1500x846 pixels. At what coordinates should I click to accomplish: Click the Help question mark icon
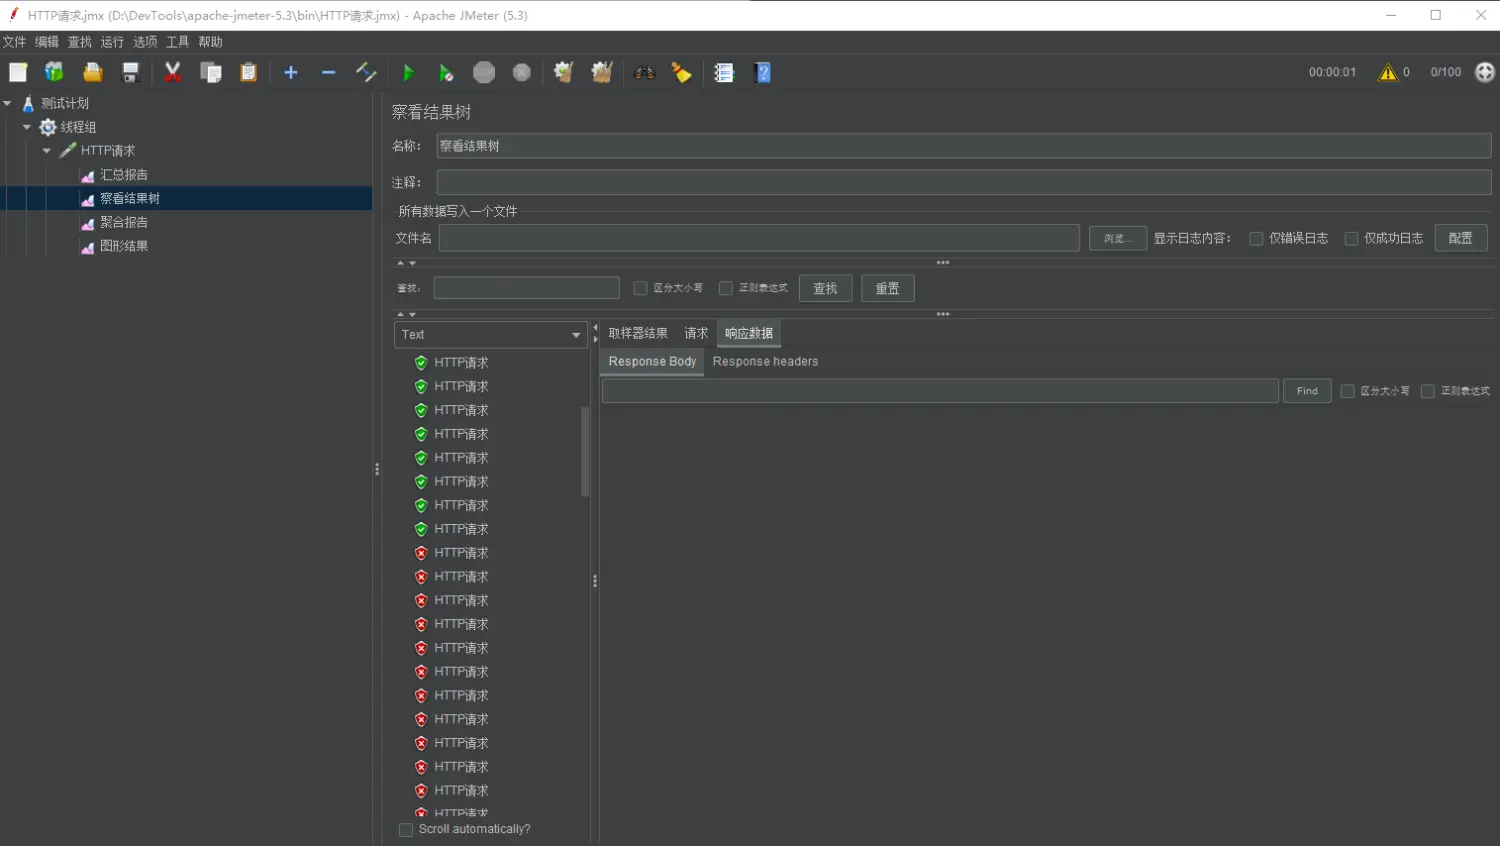(x=763, y=73)
